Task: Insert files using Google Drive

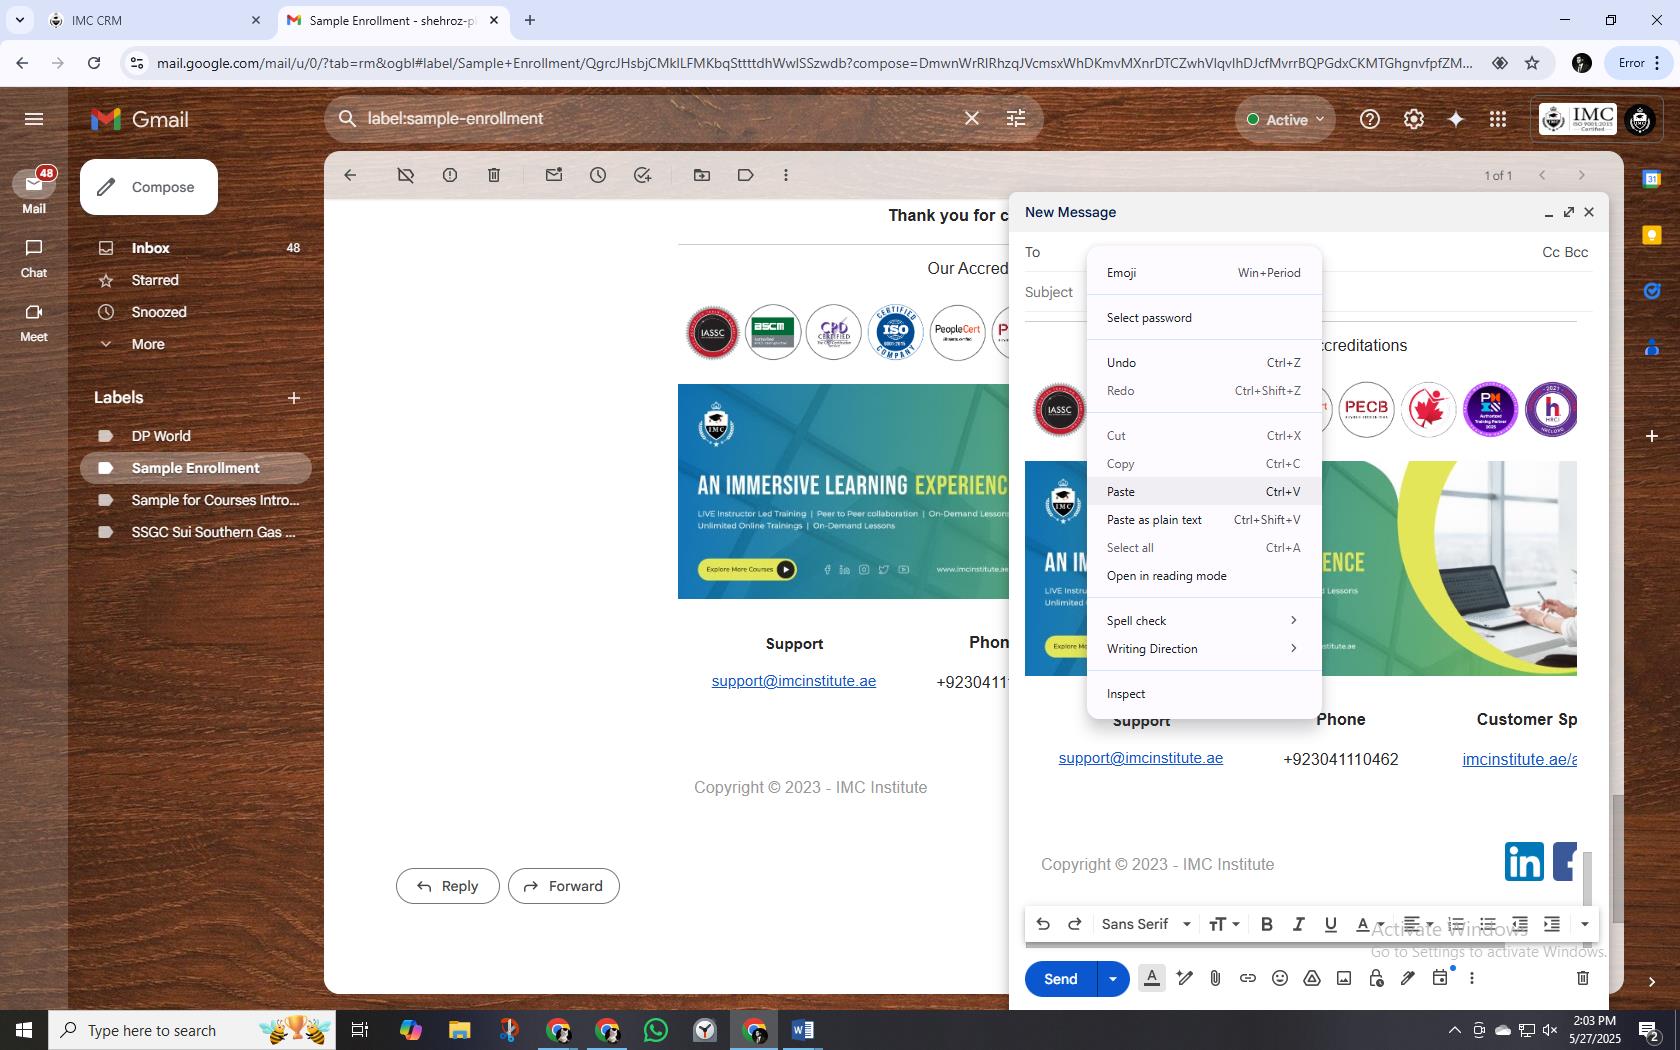Action: tap(1312, 978)
